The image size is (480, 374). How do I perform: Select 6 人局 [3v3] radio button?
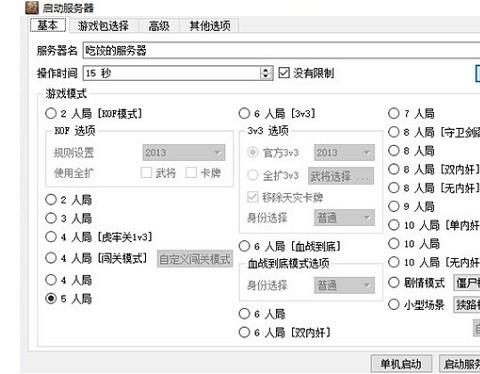[x=244, y=113]
